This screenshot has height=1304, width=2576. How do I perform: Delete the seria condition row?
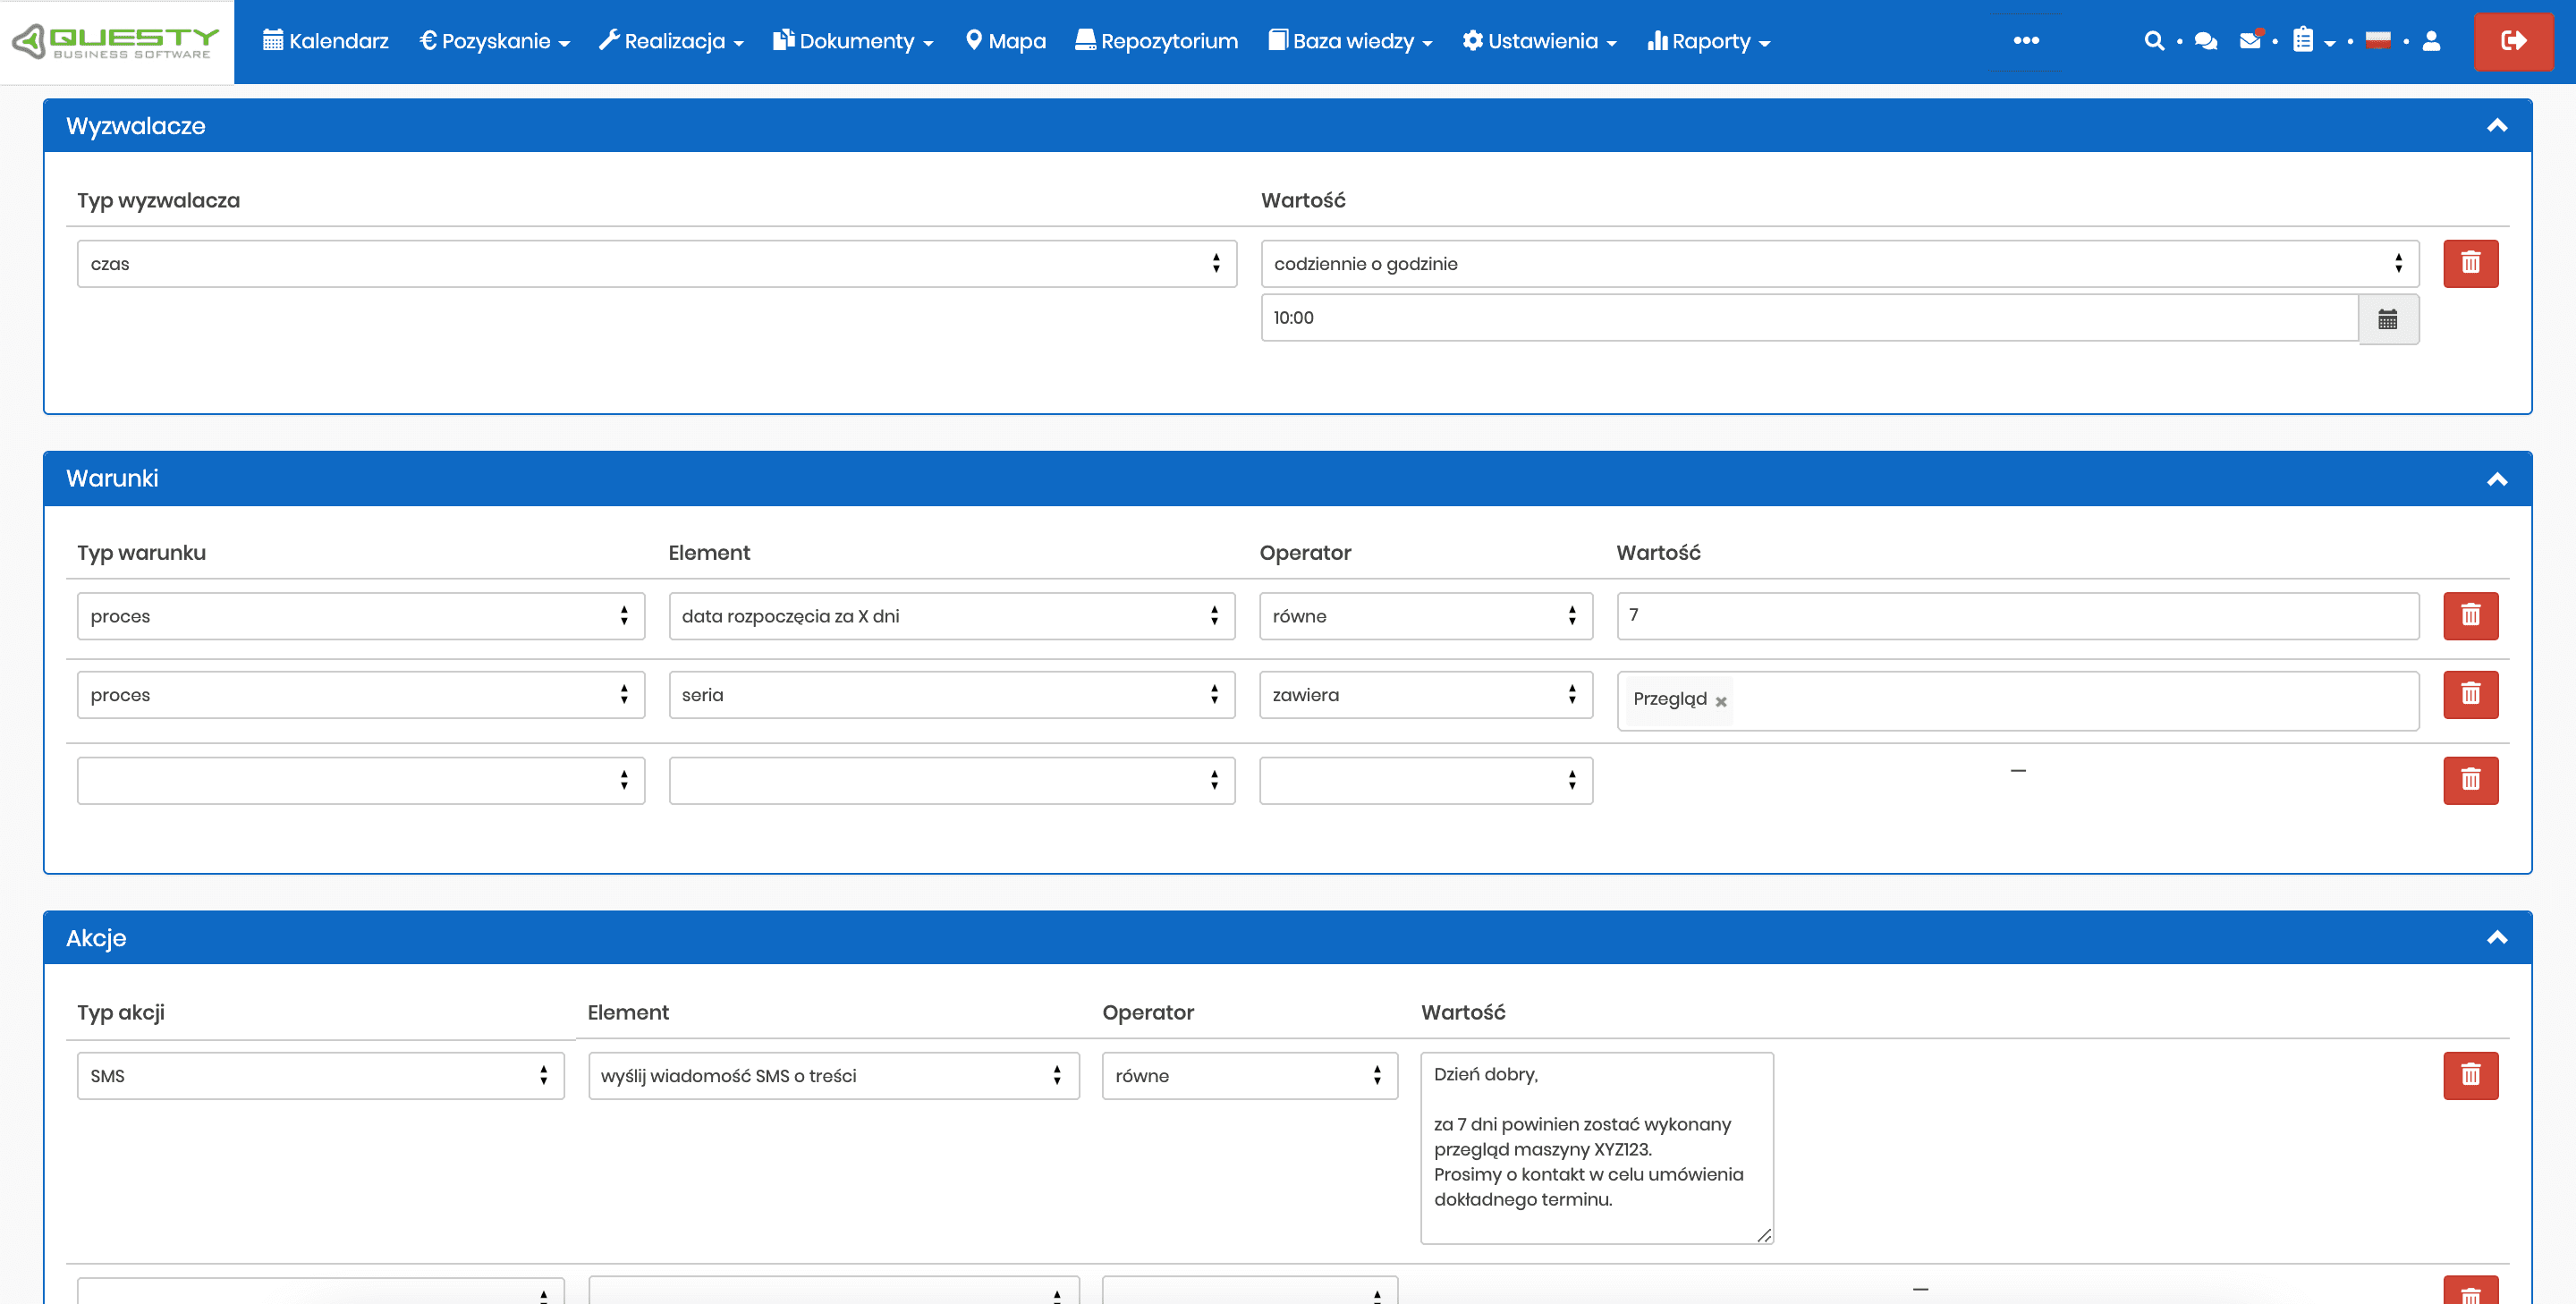(x=2471, y=695)
